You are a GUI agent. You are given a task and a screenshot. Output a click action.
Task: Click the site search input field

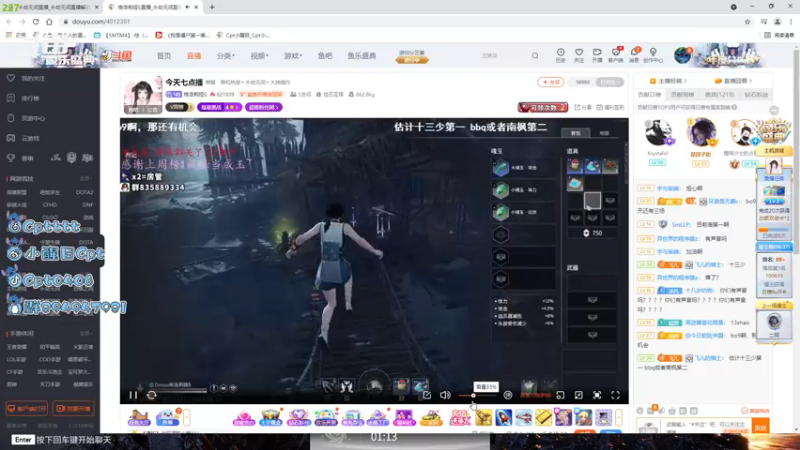click(503, 56)
